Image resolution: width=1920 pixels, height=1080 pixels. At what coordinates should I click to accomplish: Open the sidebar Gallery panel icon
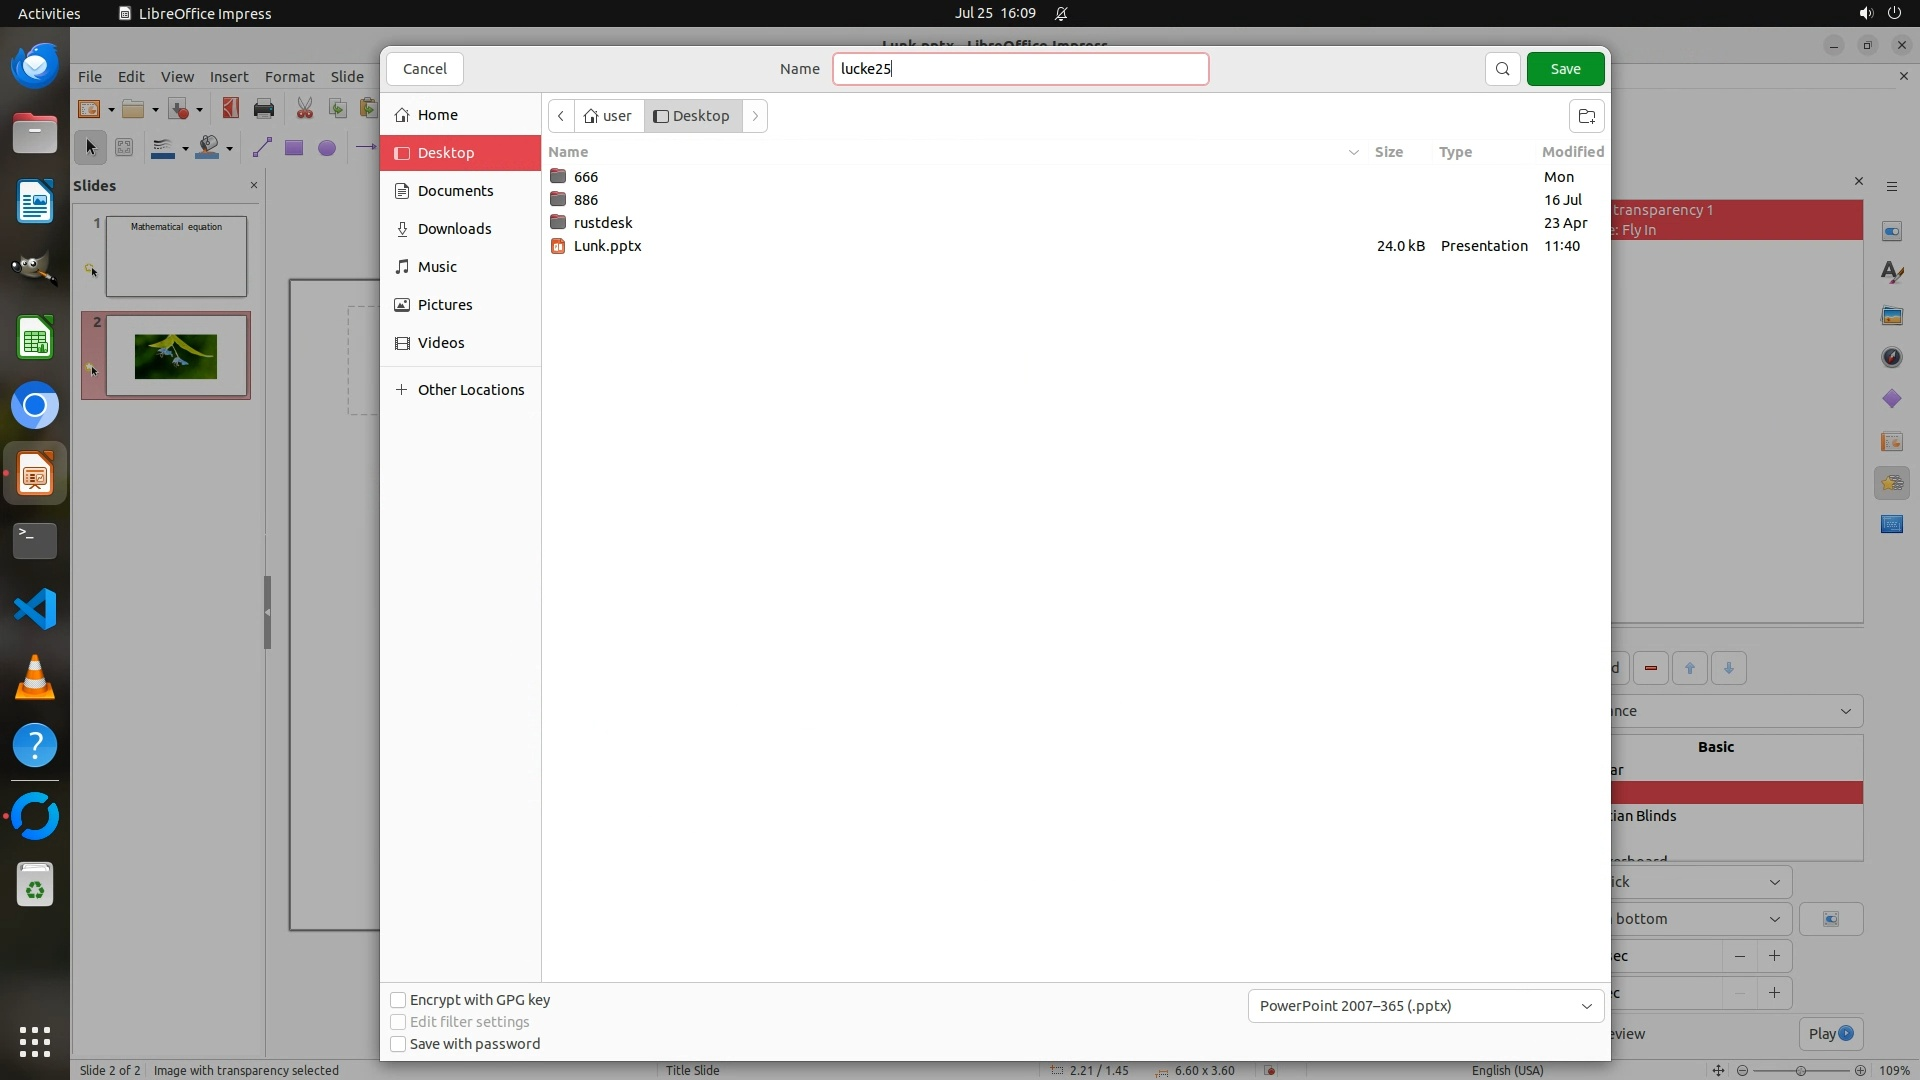1891,315
